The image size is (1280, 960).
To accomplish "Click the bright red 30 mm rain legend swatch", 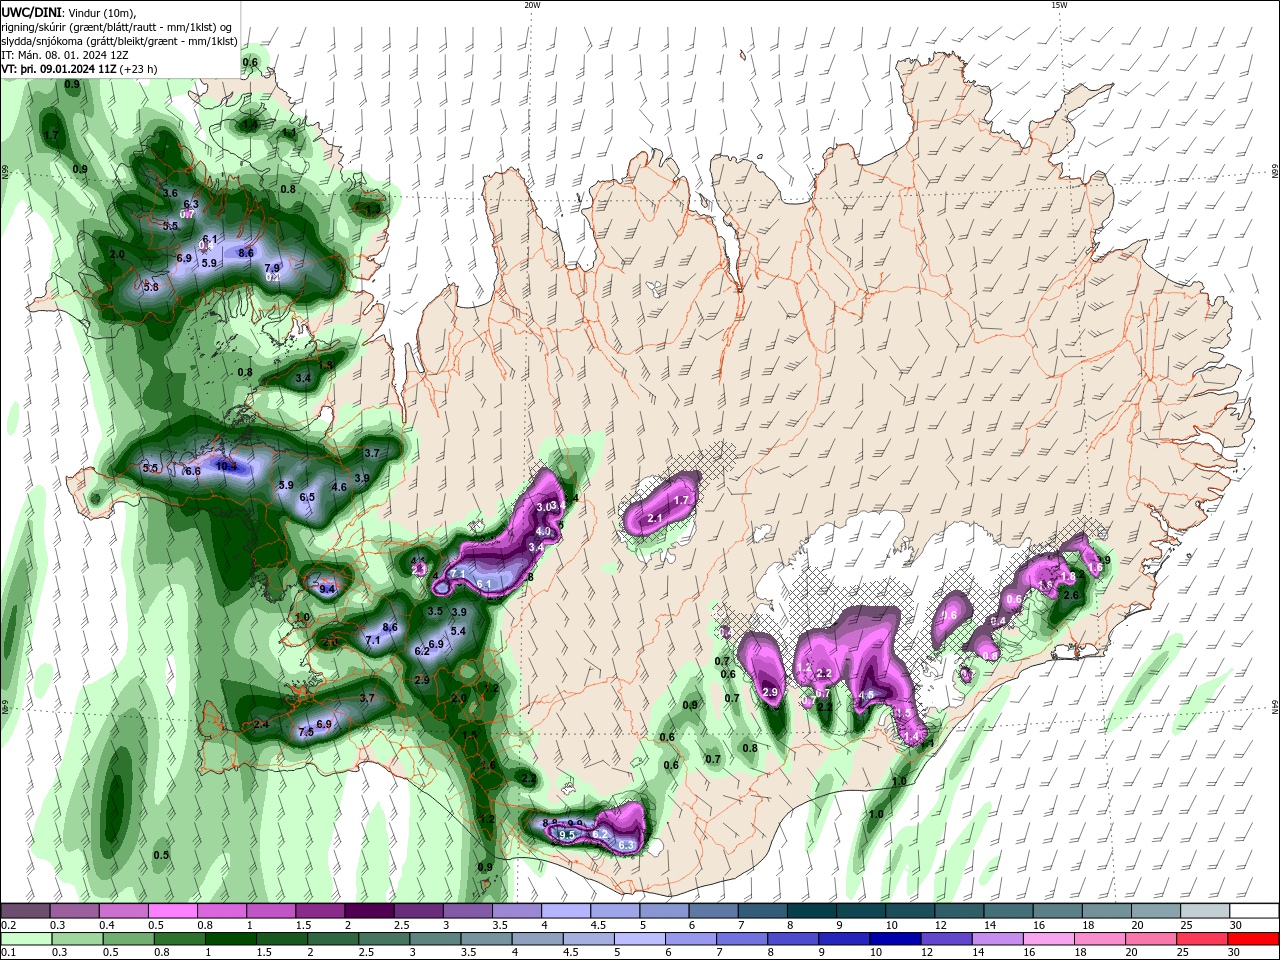I will coord(1254,939).
